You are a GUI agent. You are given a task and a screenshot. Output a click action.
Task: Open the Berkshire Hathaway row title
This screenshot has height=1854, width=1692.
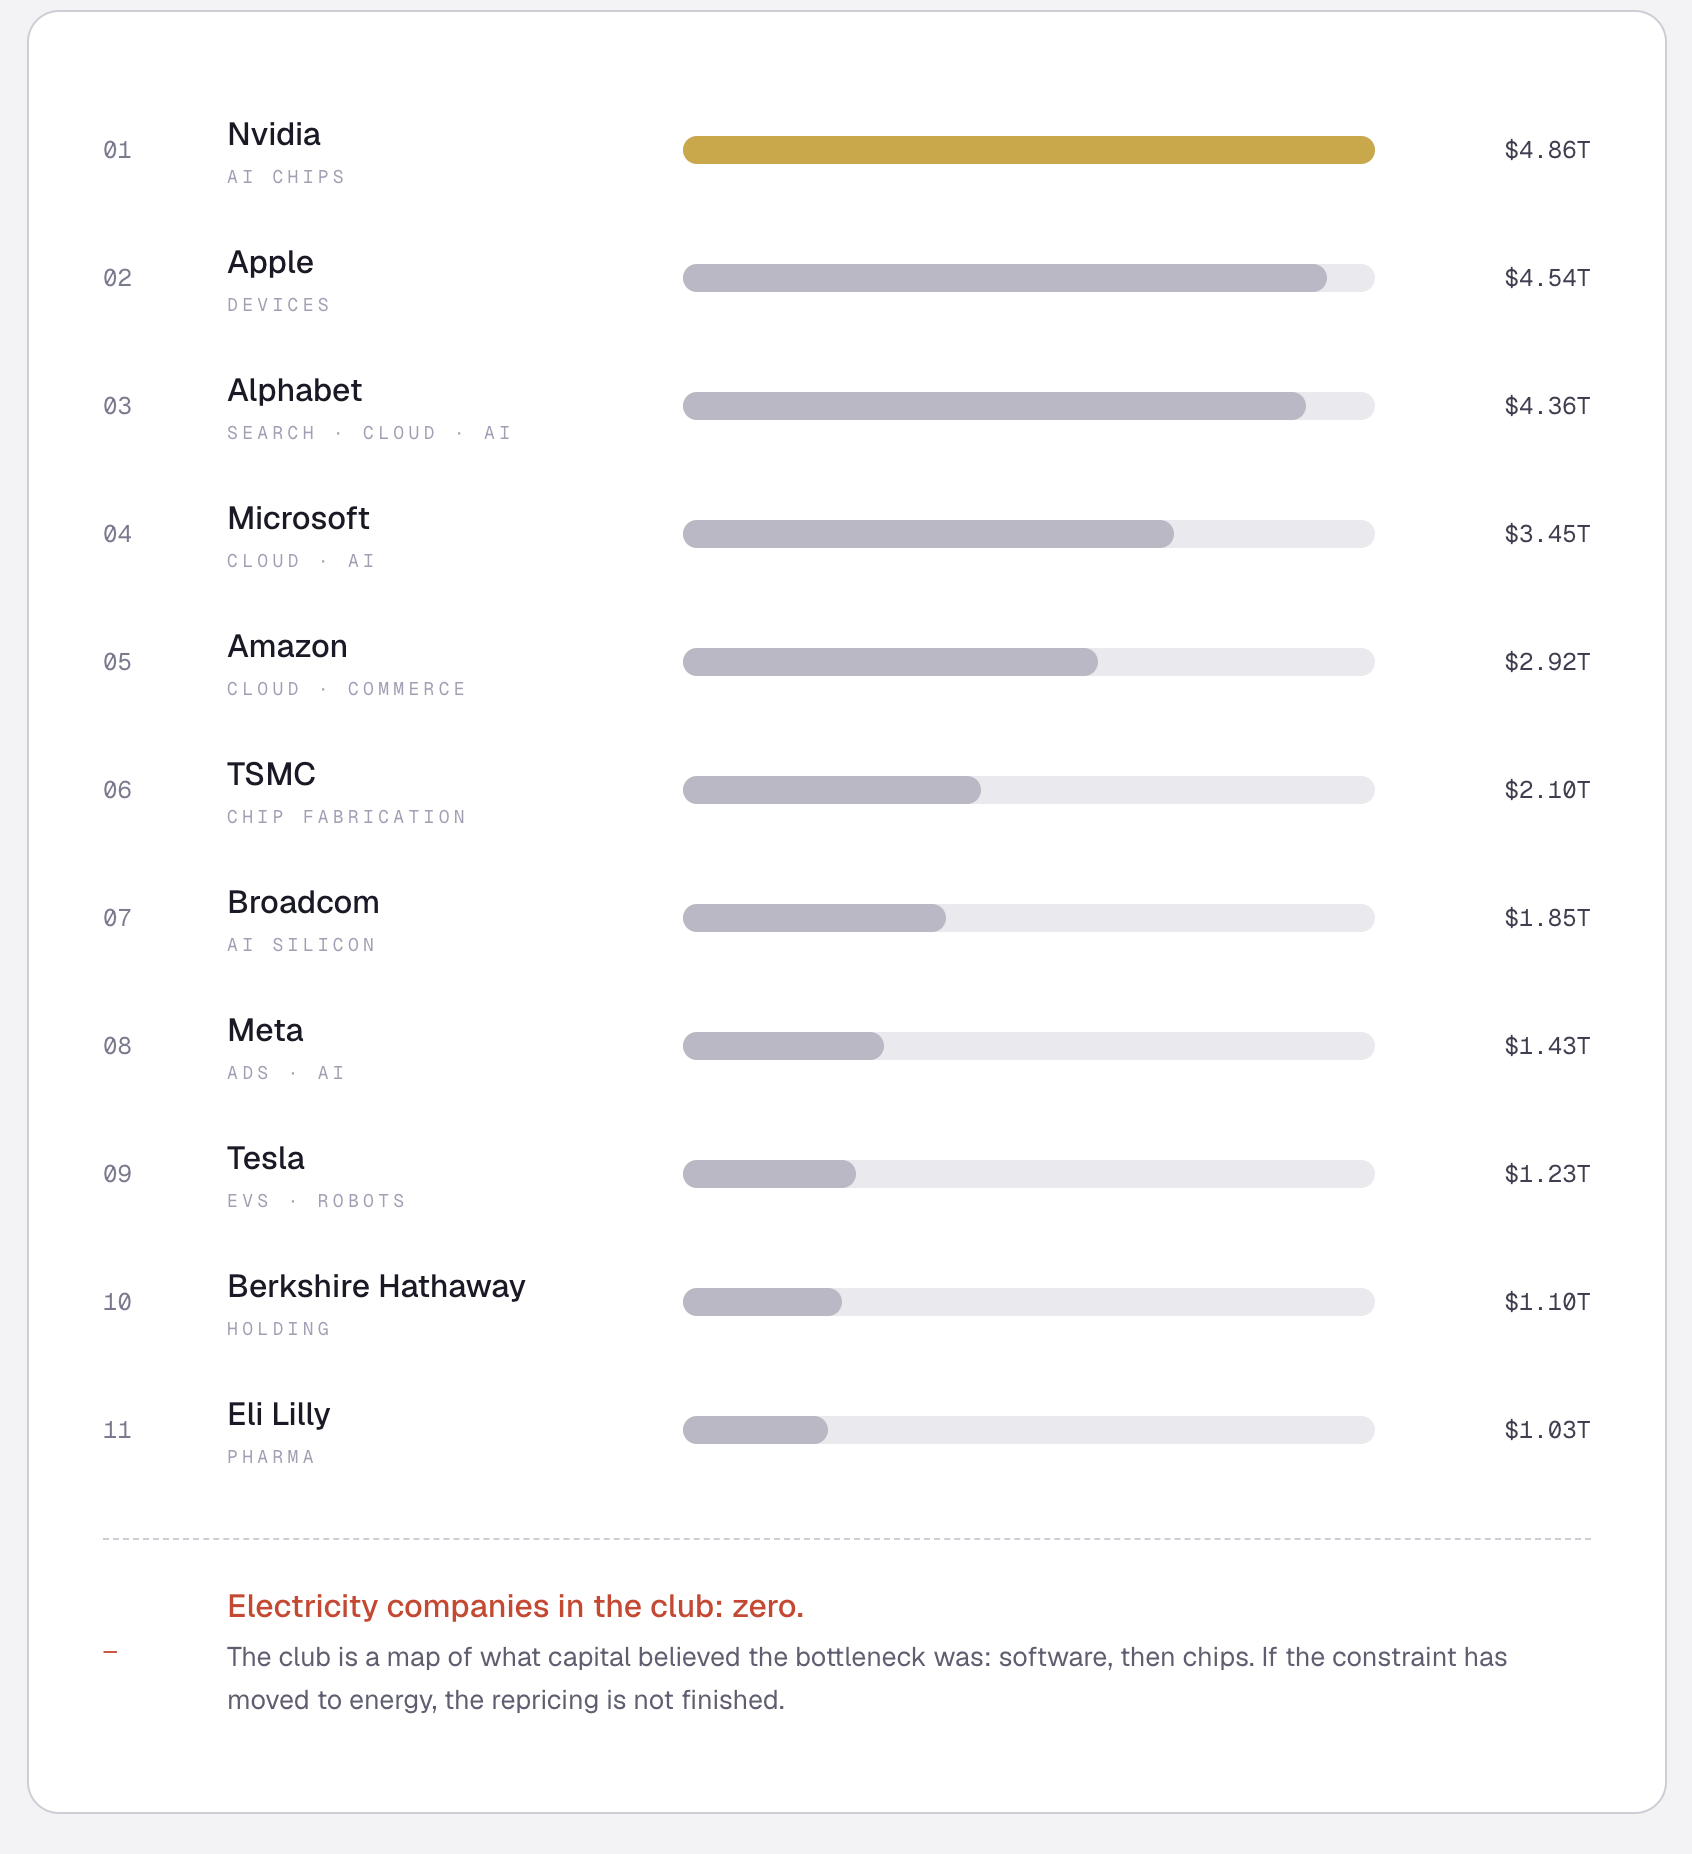[x=377, y=1286]
